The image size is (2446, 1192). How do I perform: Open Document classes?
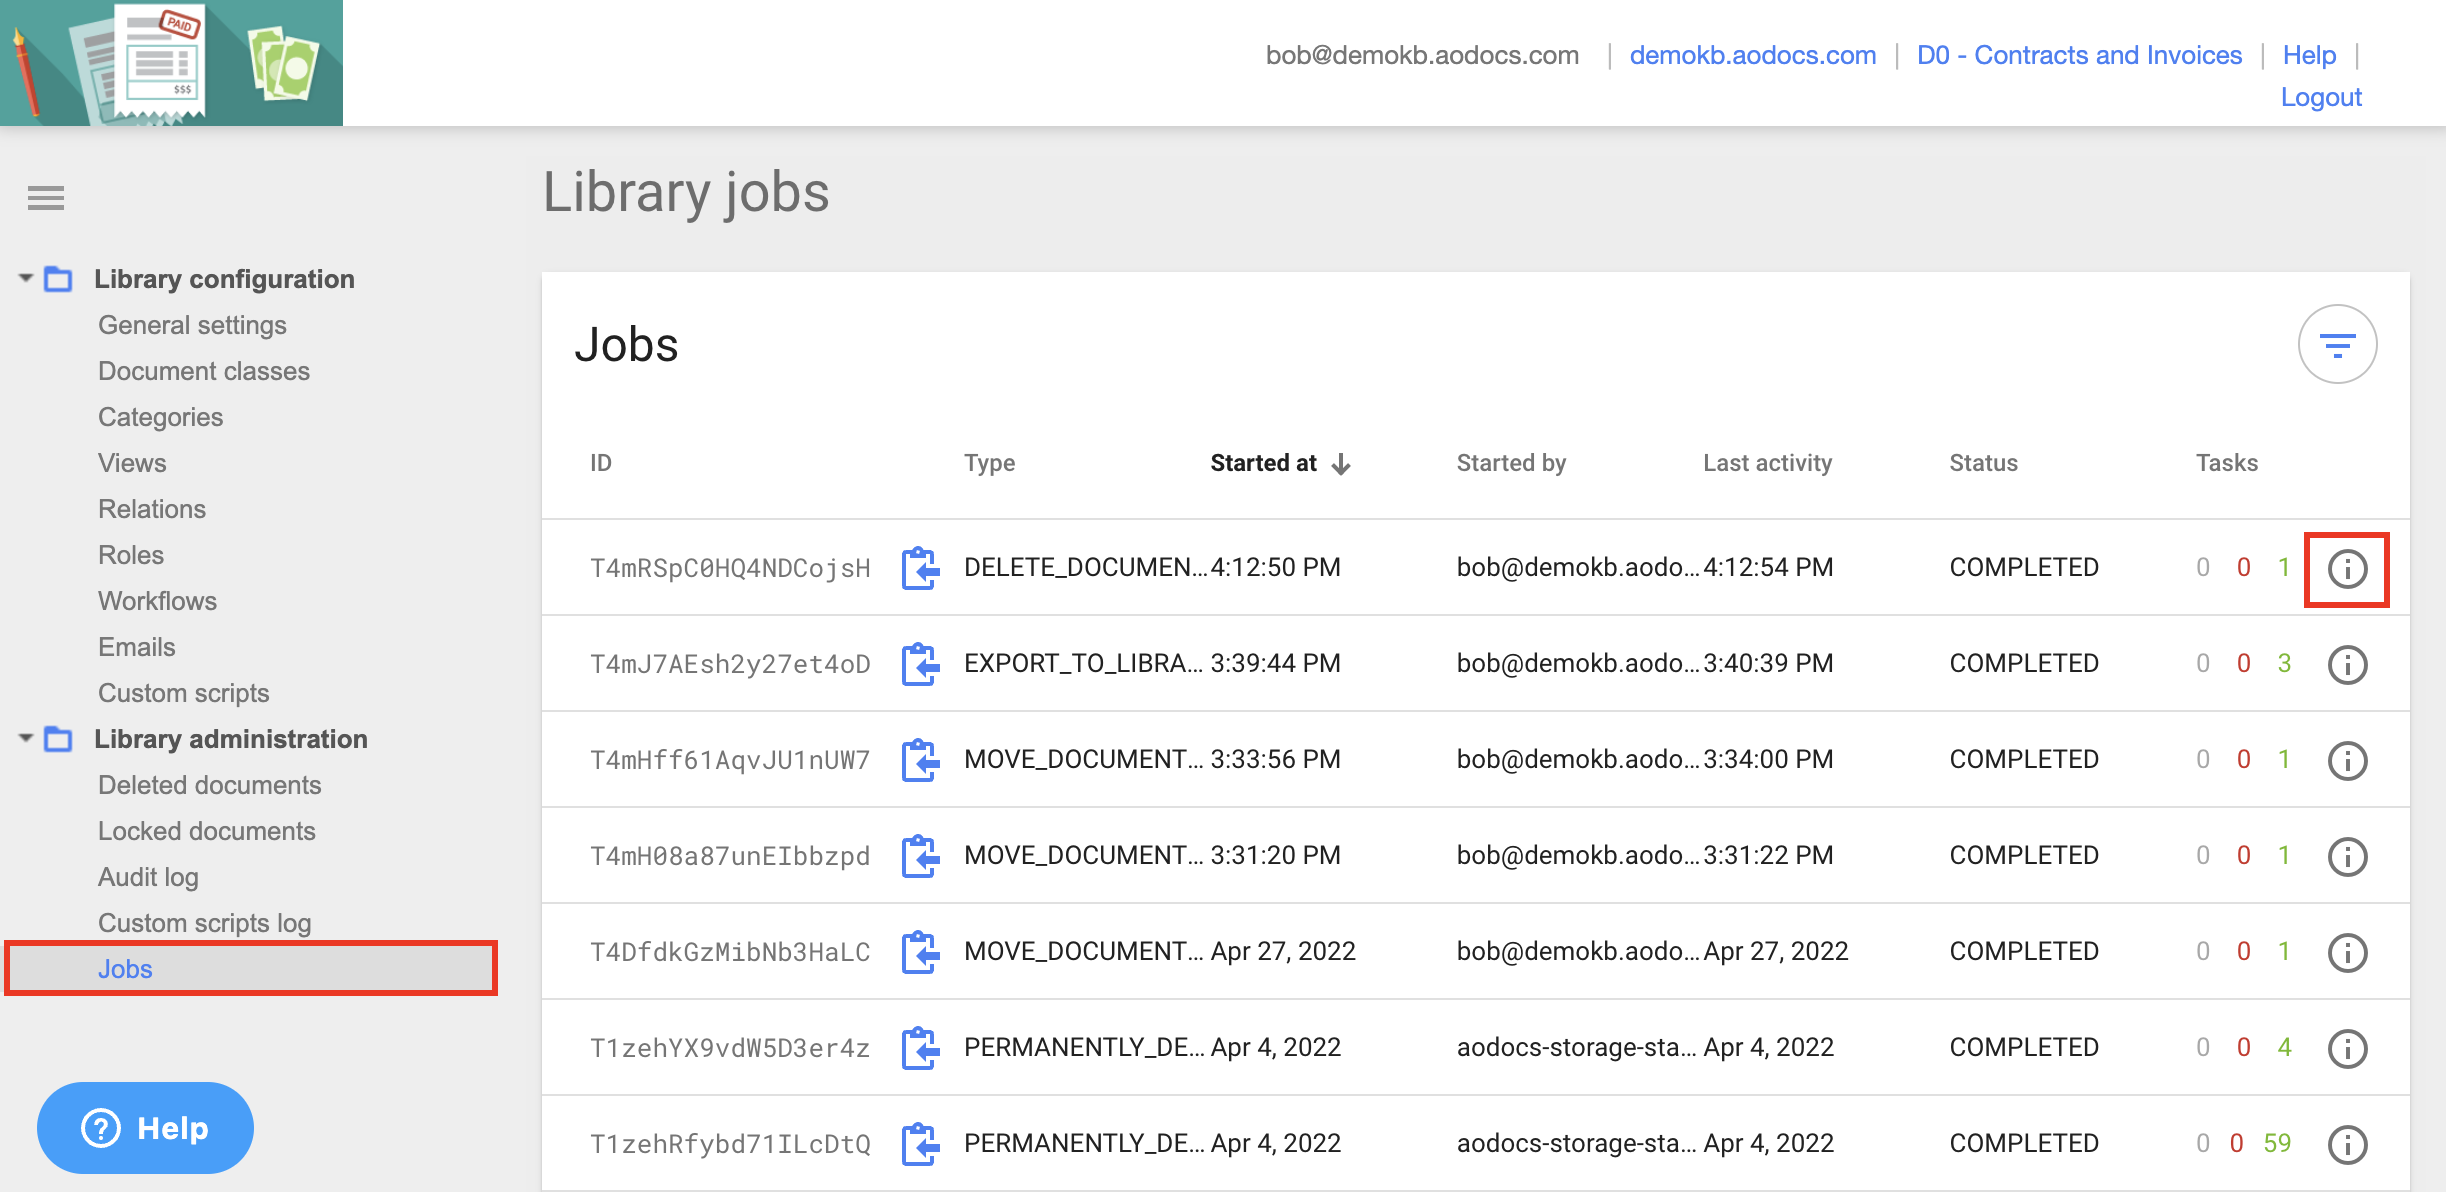(204, 371)
